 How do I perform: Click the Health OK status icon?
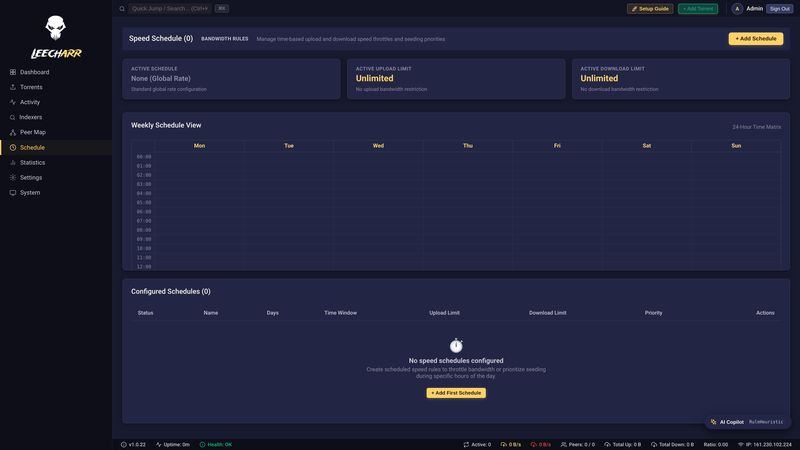tap(203, 444)
